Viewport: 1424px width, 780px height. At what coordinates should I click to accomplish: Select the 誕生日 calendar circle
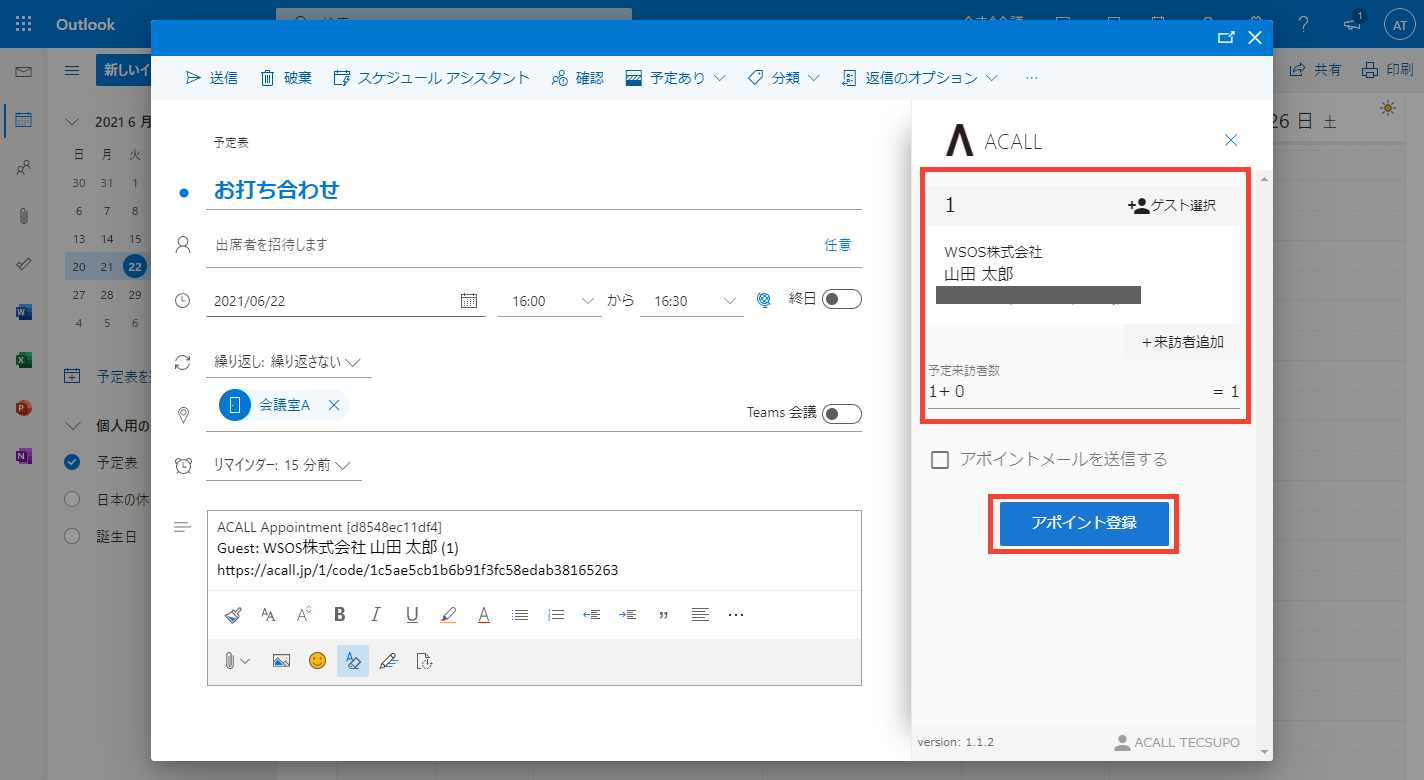72,536
